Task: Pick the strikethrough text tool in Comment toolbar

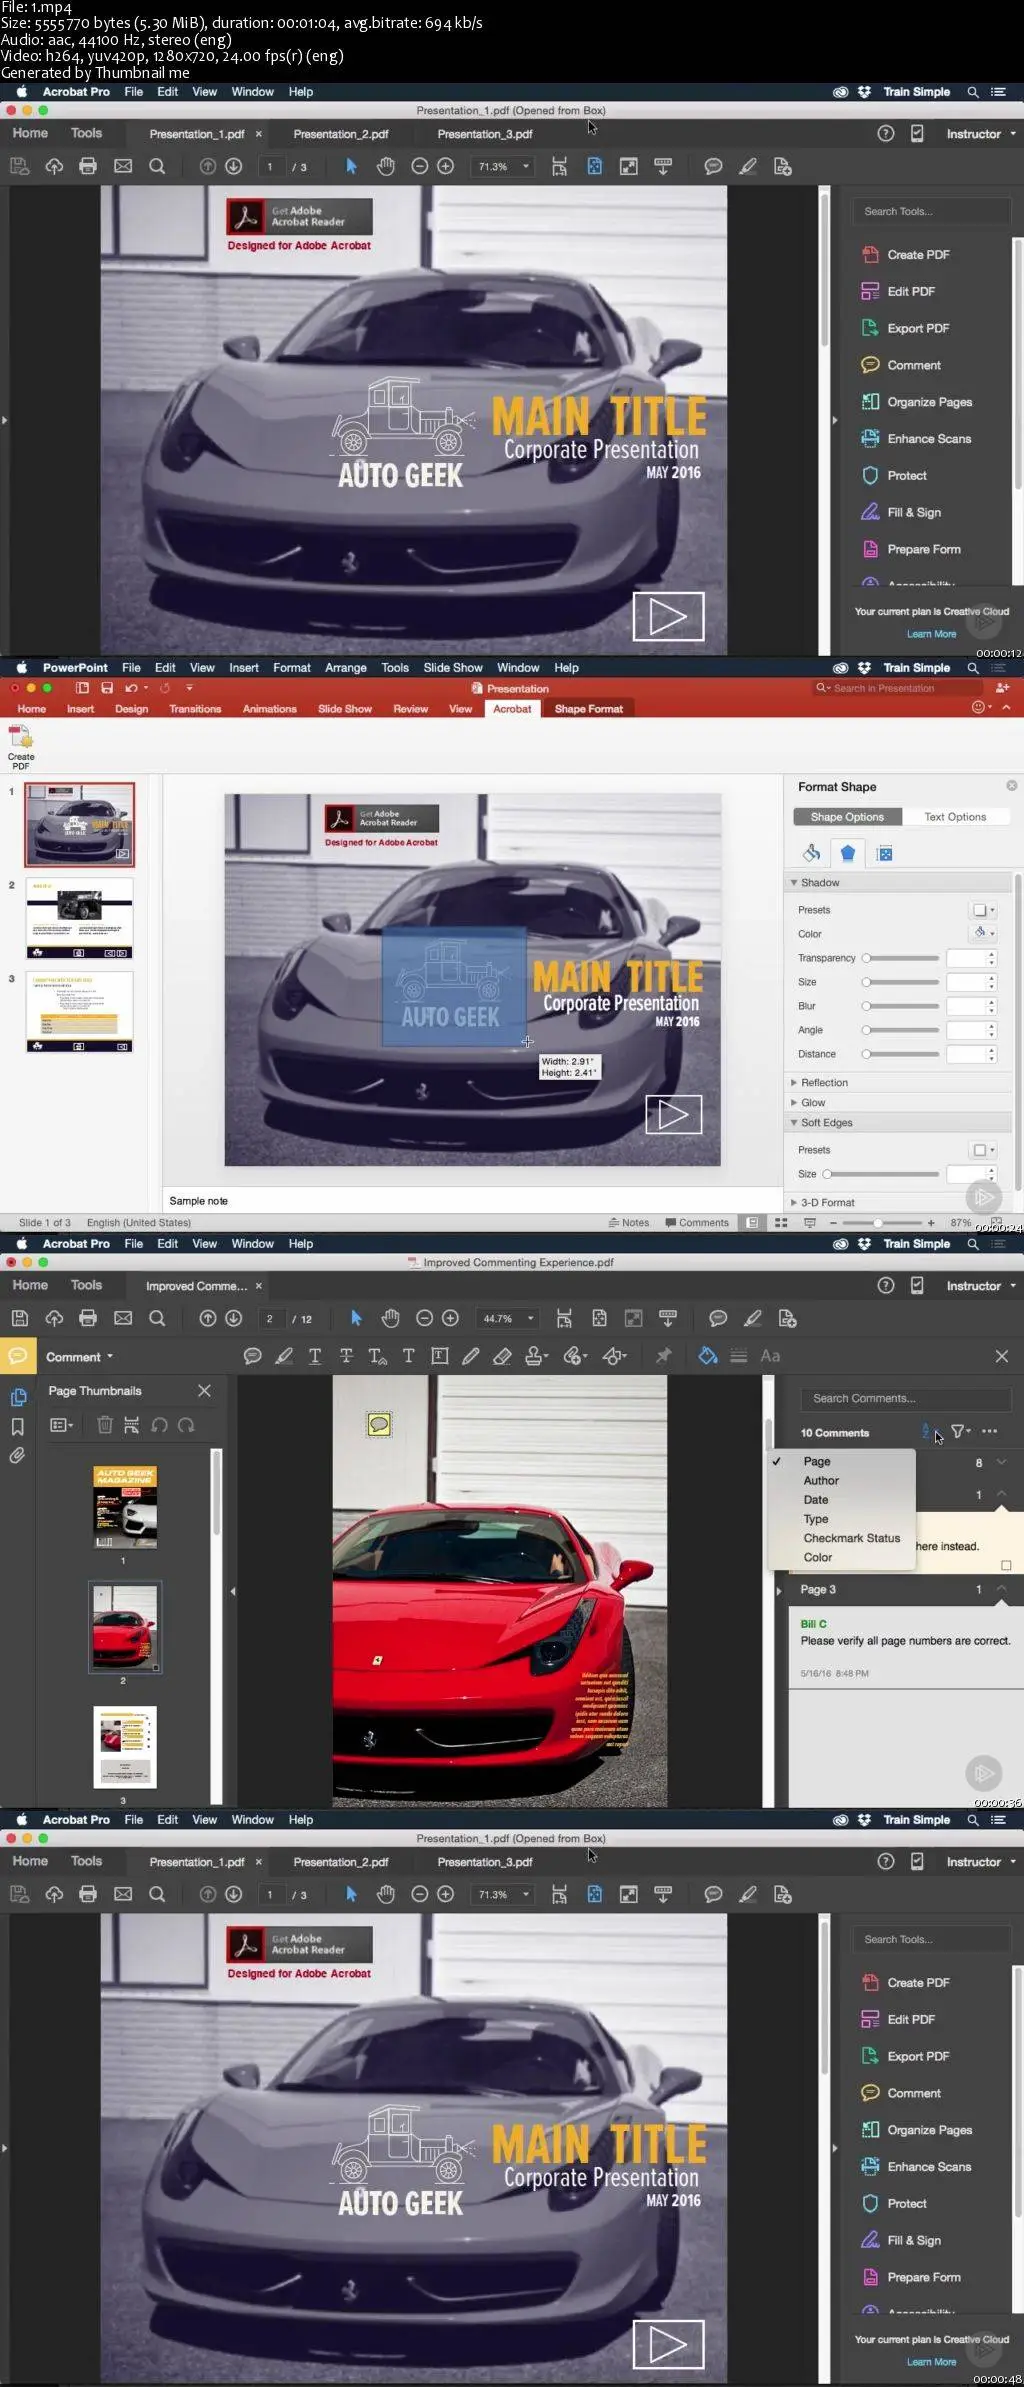Action: [x=346, y=1356]
